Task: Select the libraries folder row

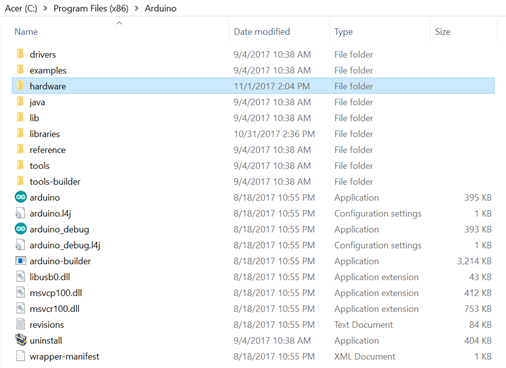Action: point(253,134)
